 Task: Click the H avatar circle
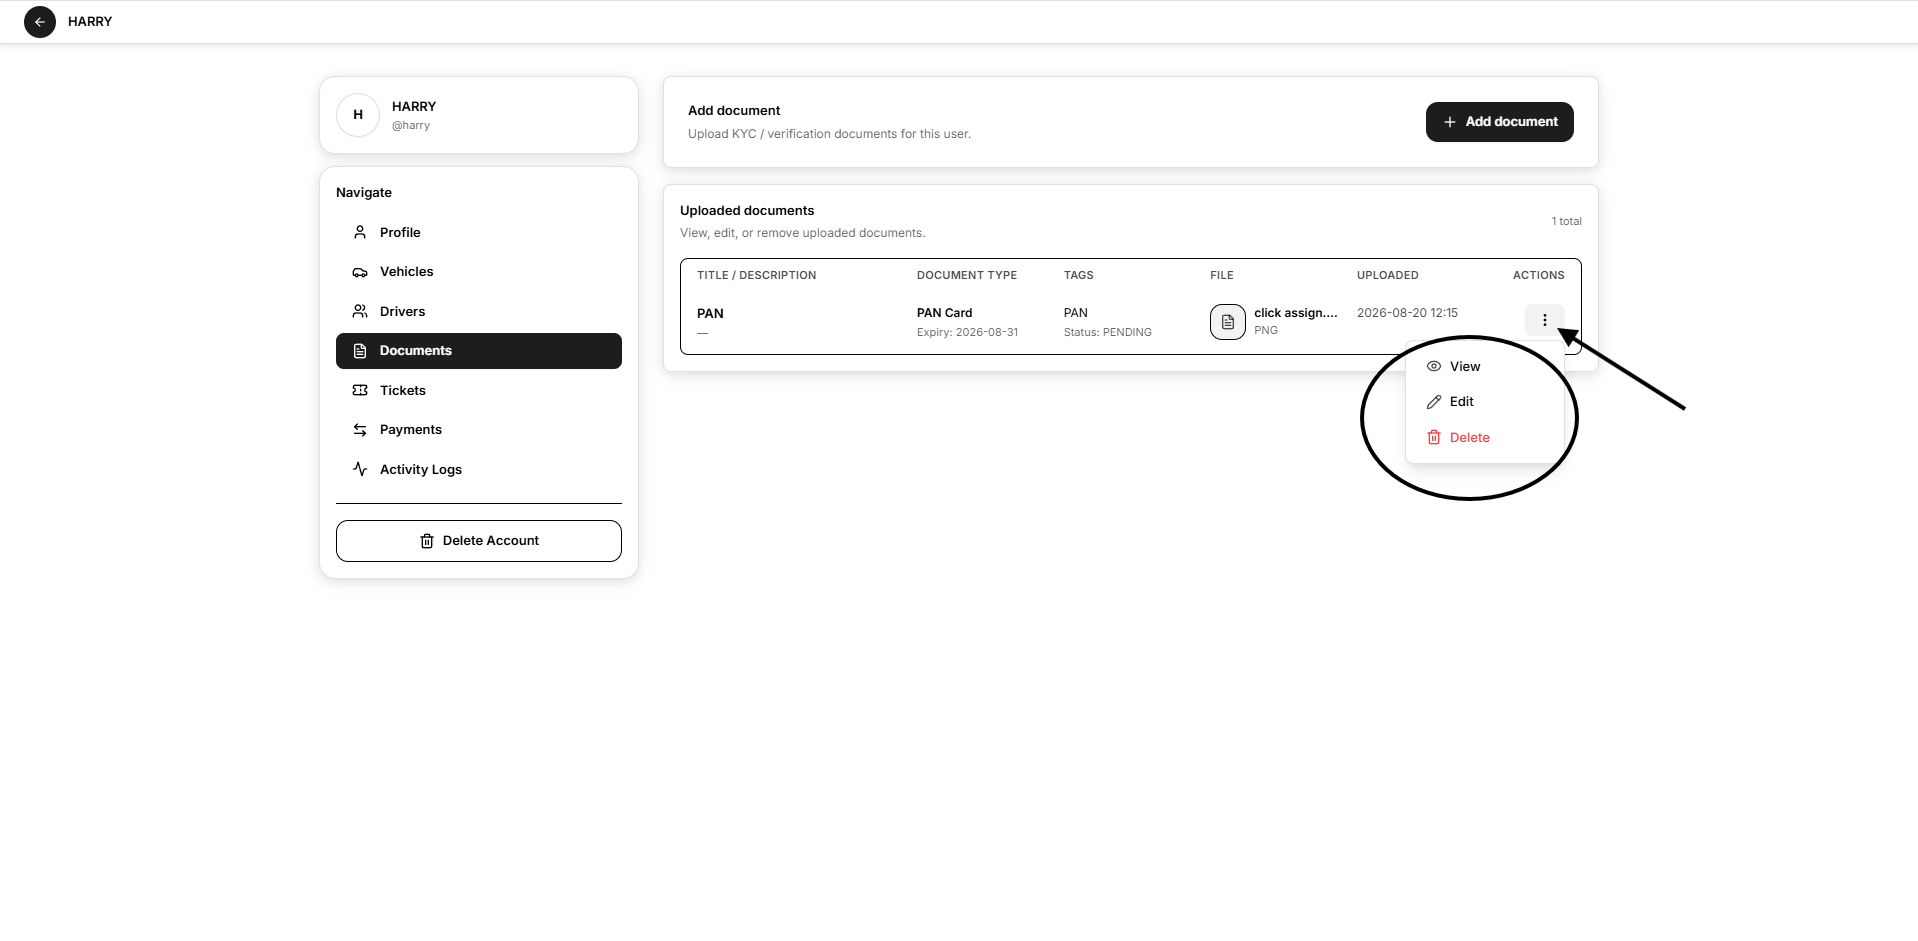coord(358,115)
